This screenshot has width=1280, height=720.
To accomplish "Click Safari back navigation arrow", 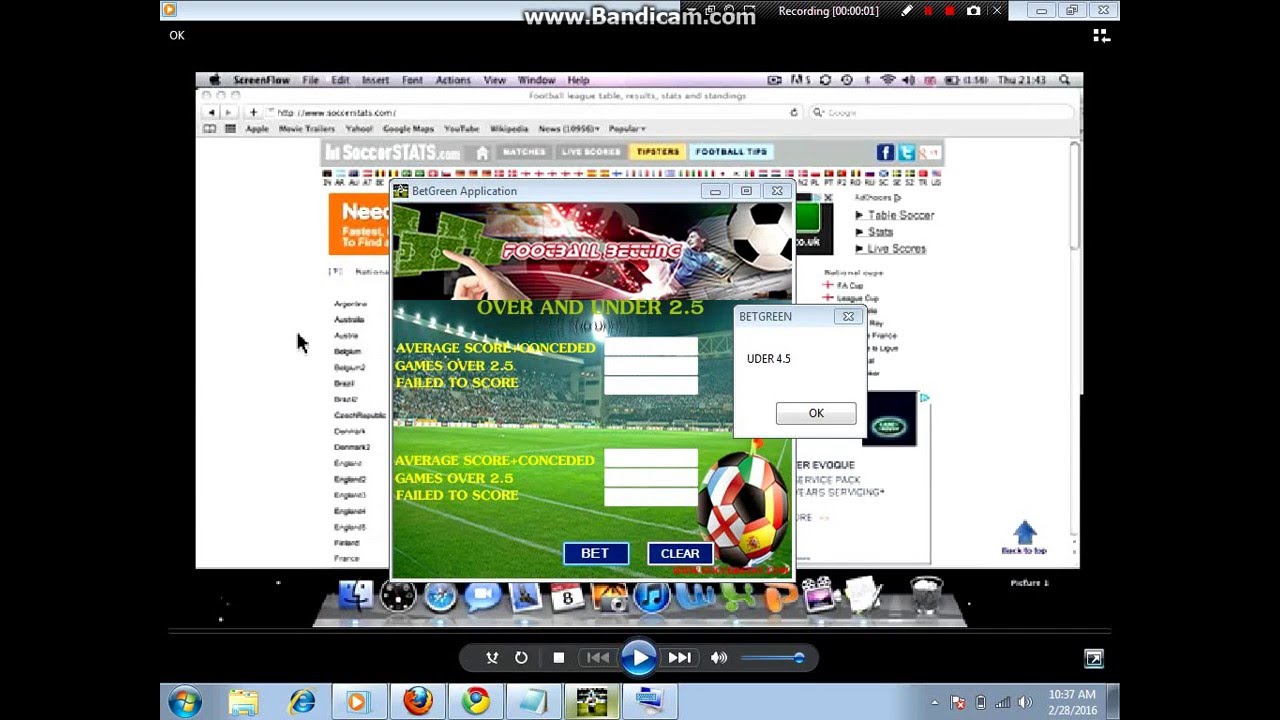I will (x=211, y=112).
